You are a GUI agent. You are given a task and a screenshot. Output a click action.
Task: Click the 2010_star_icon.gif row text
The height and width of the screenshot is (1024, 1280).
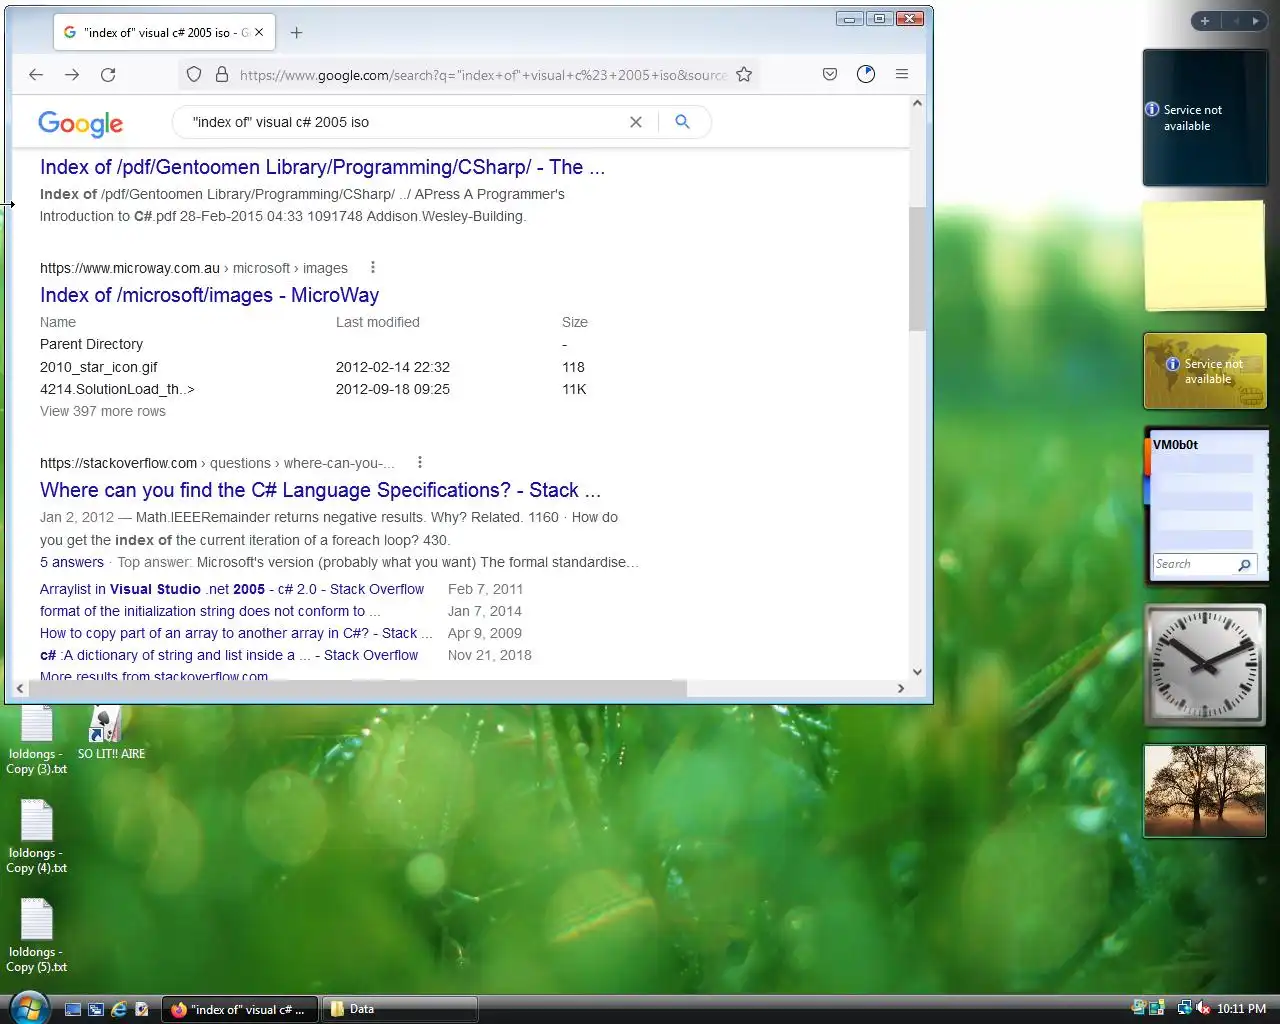coord(99,367)
